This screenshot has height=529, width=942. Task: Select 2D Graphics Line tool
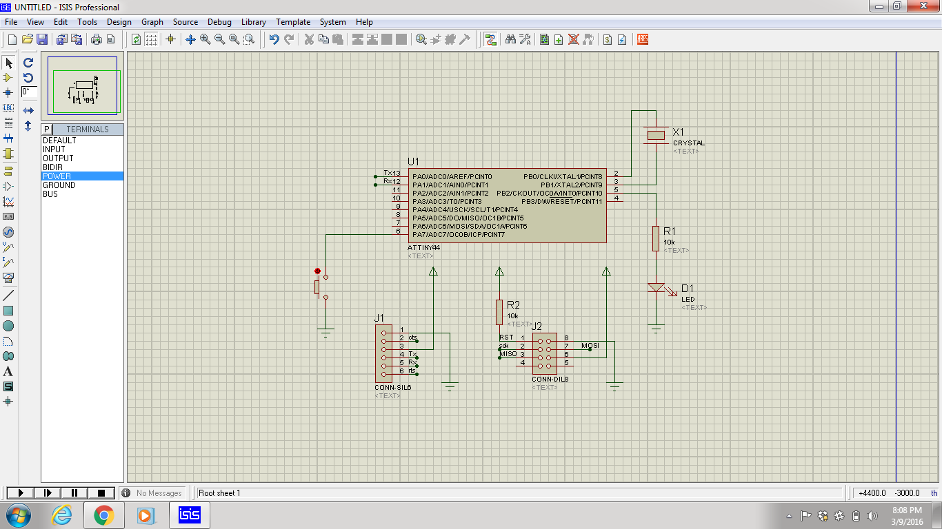click(x=8, y=295)
